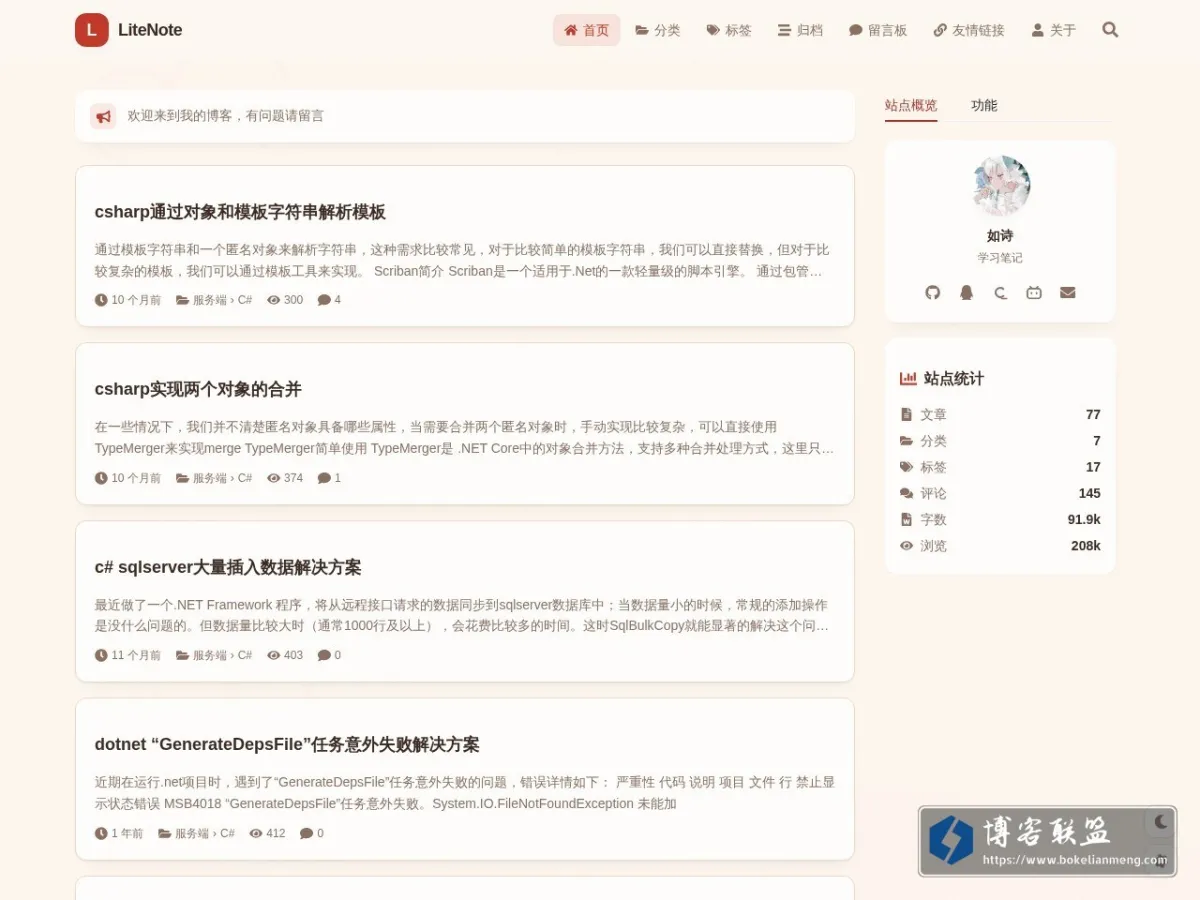Open 标签 in the top navigation
Screen dimensions: 1200x900
tap(729, 30)
